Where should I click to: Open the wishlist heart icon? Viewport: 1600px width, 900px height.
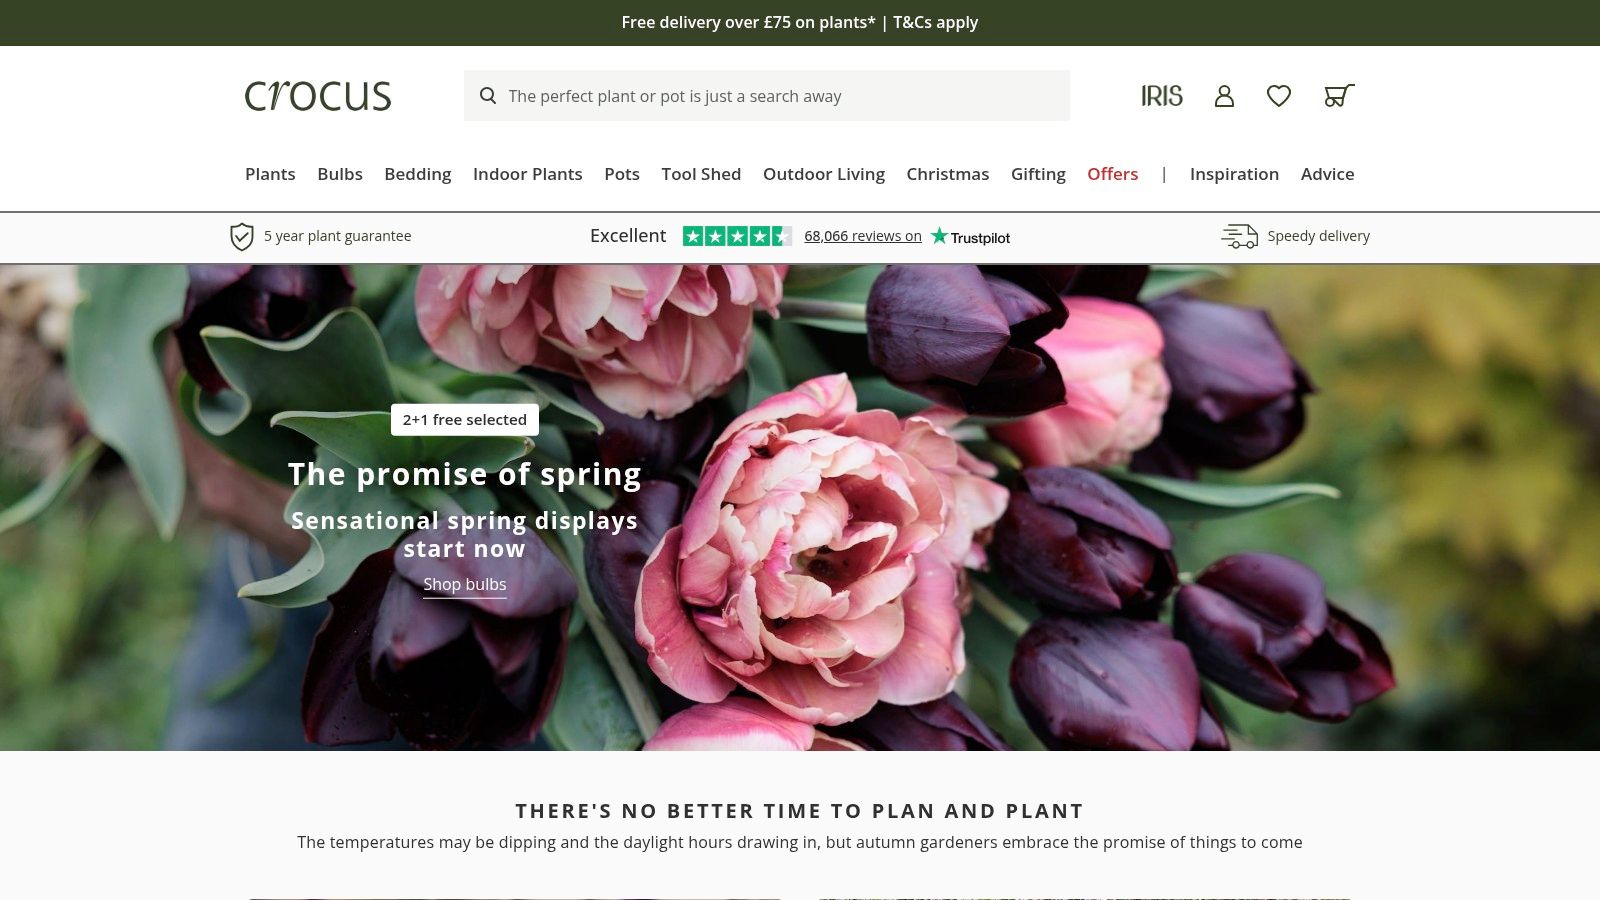pos(1279,96)
